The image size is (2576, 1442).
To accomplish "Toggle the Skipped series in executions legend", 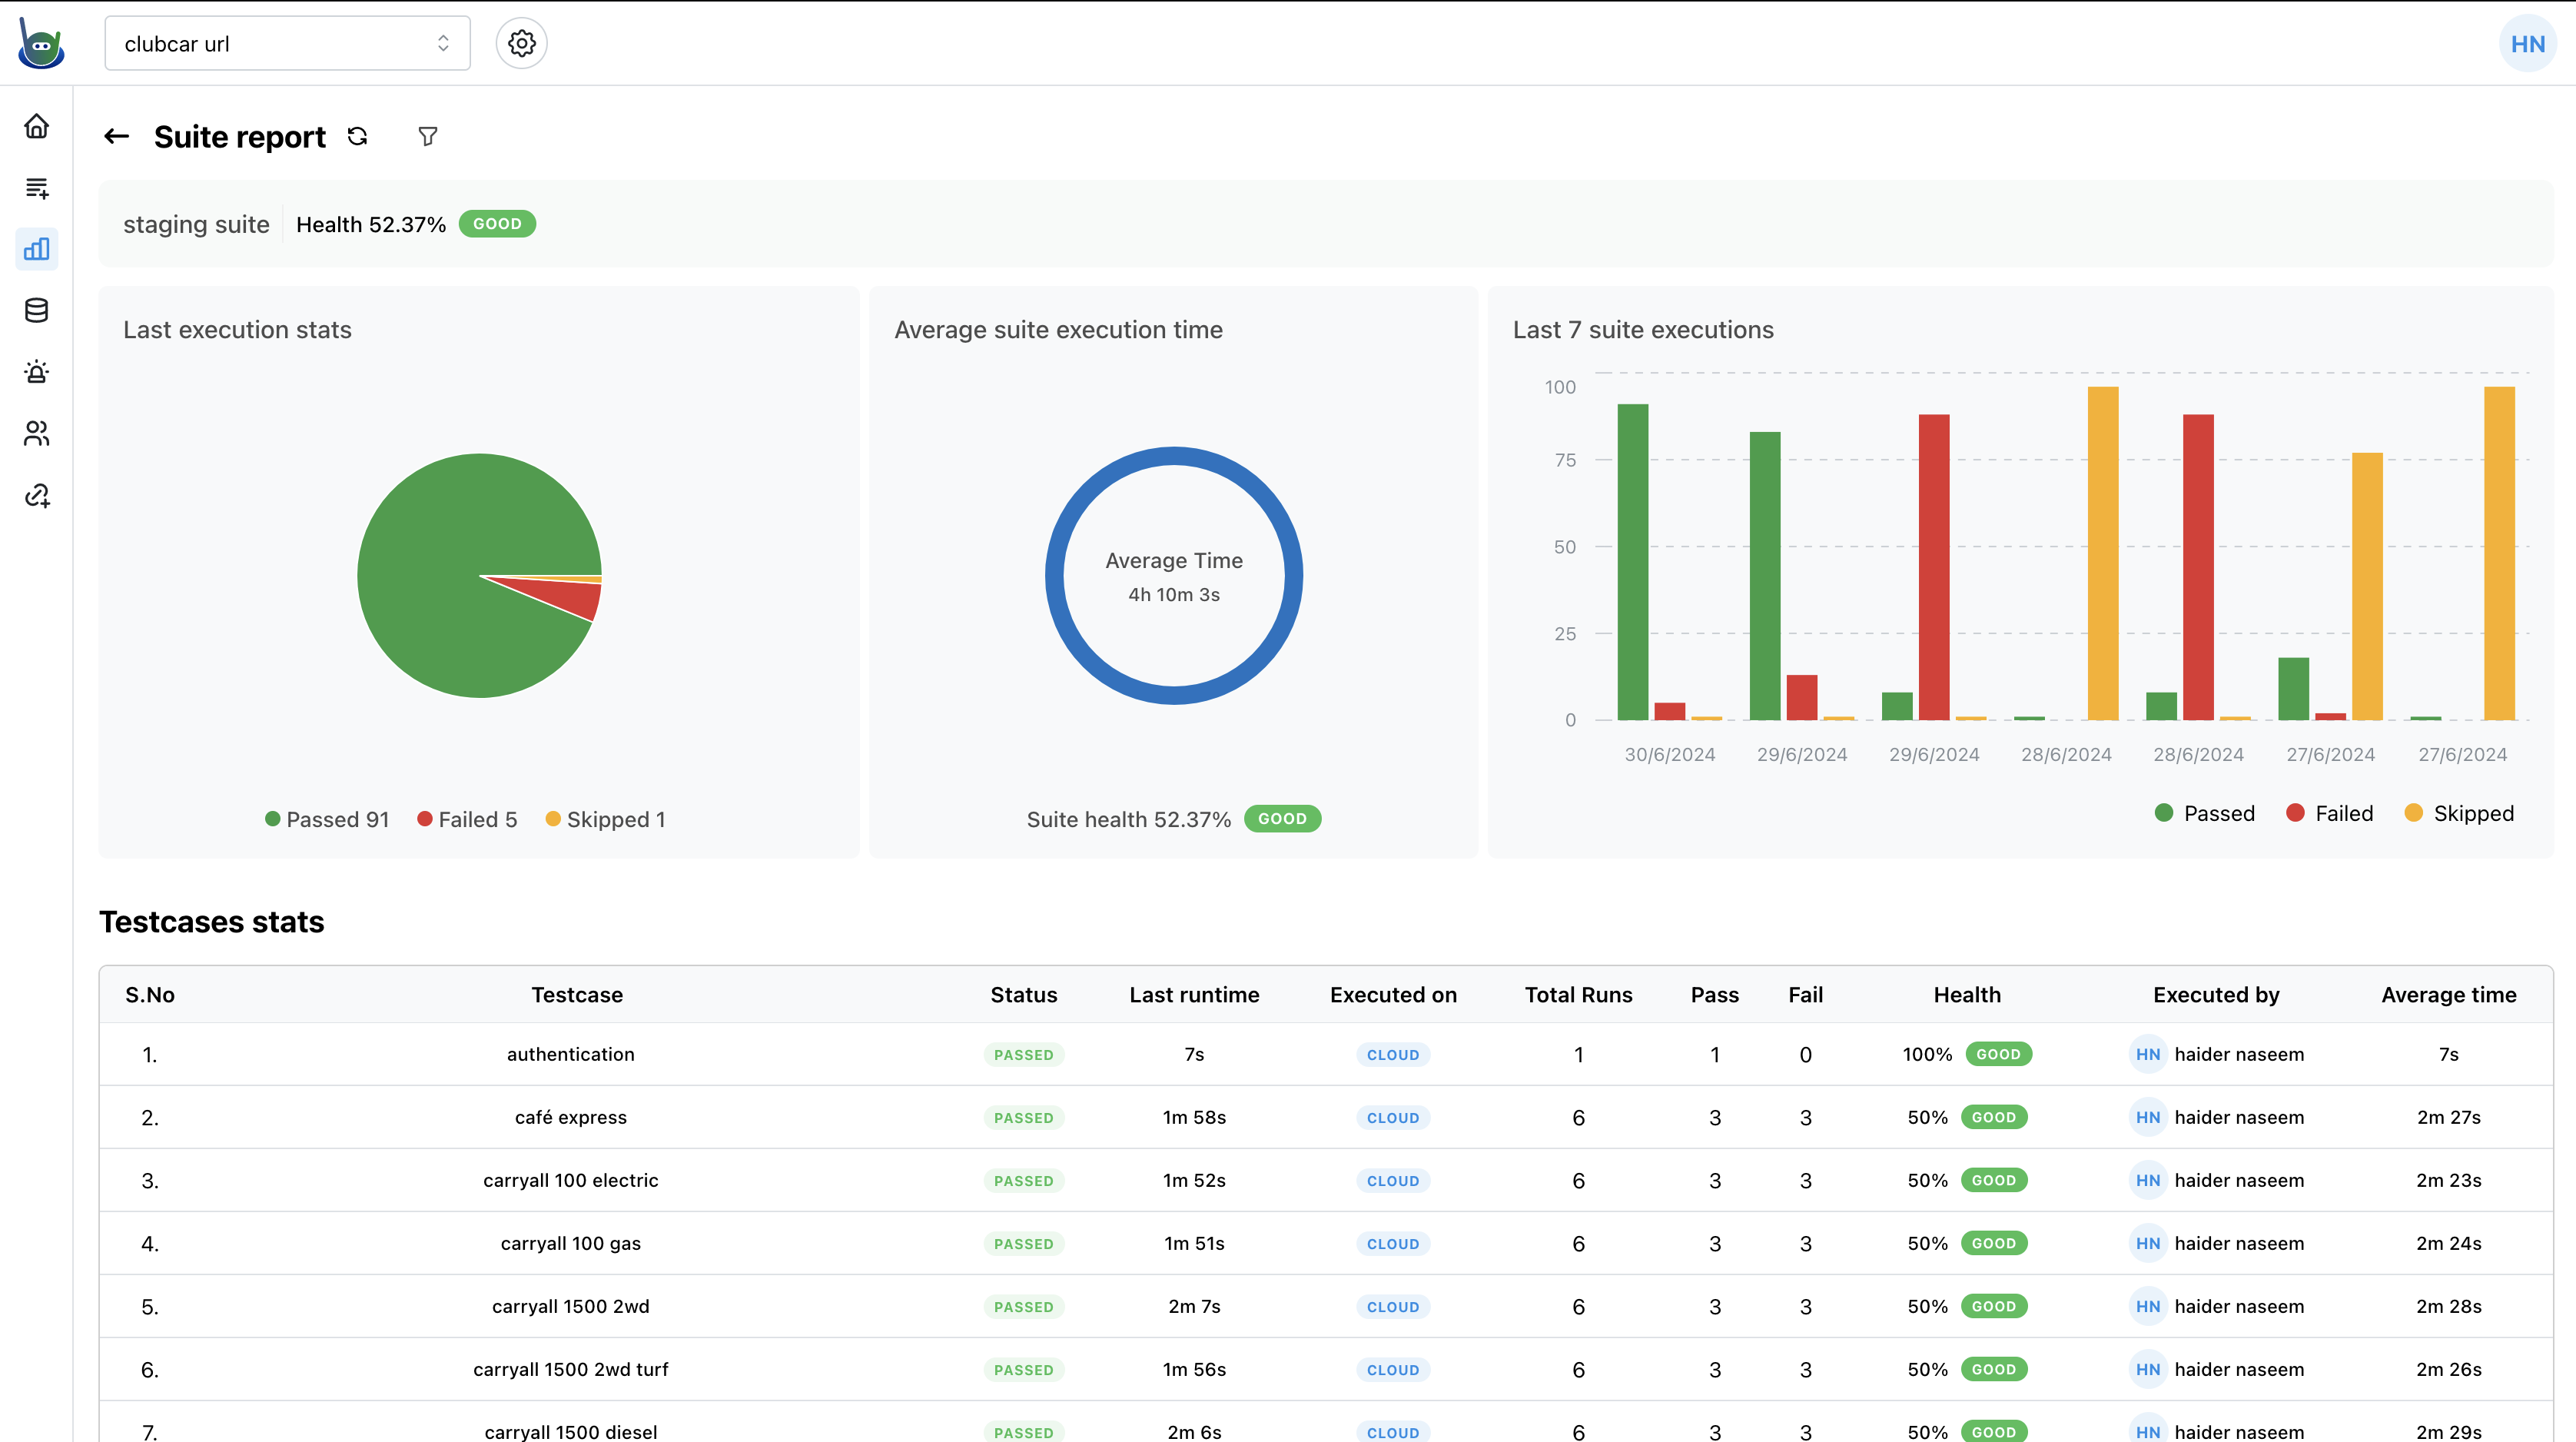I will [x=2458, y=813].
